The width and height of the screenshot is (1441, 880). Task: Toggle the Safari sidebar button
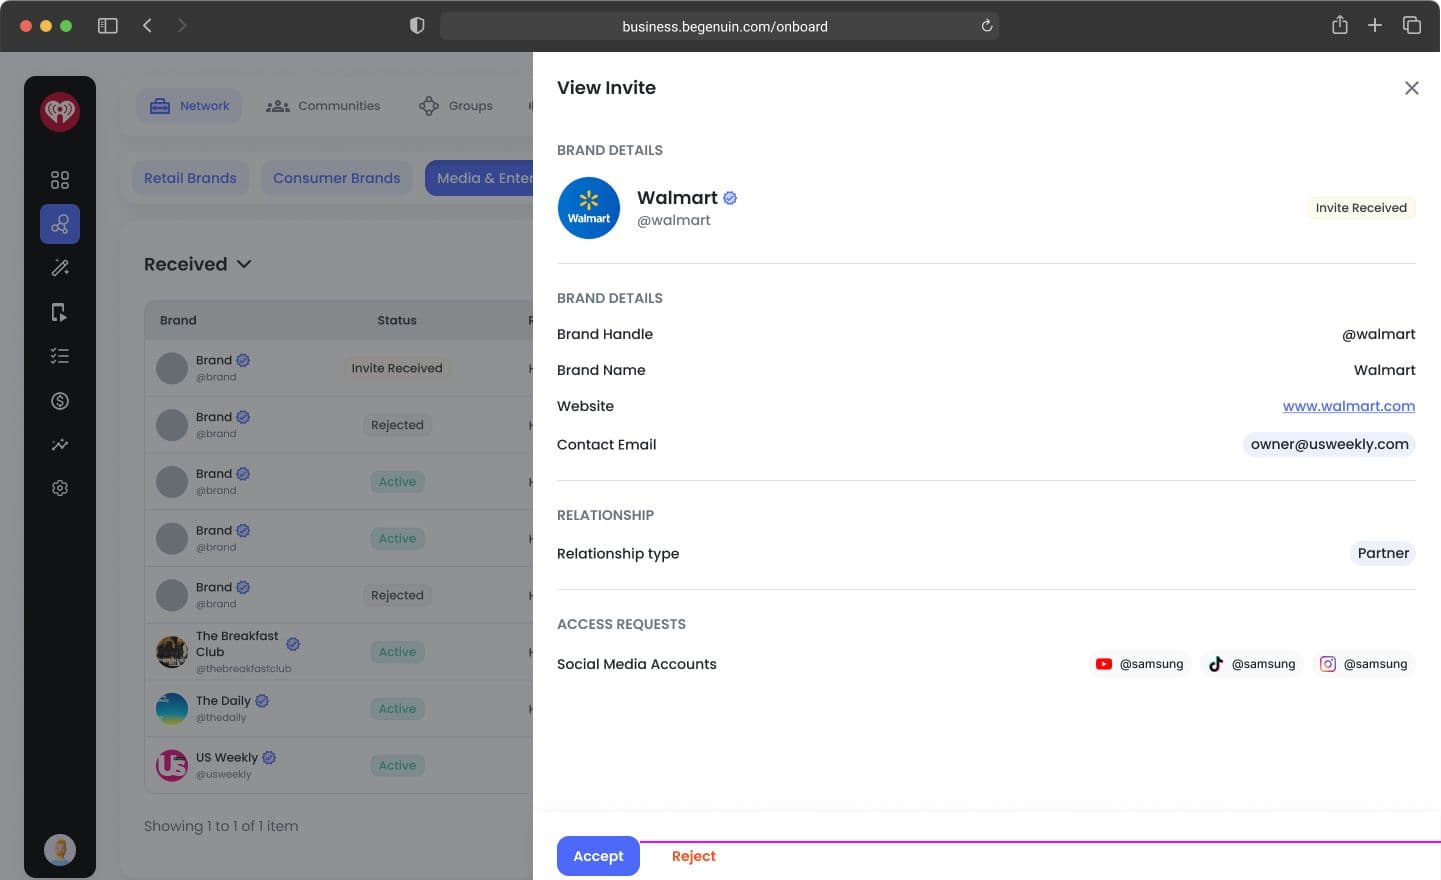[x=108, y=26]
